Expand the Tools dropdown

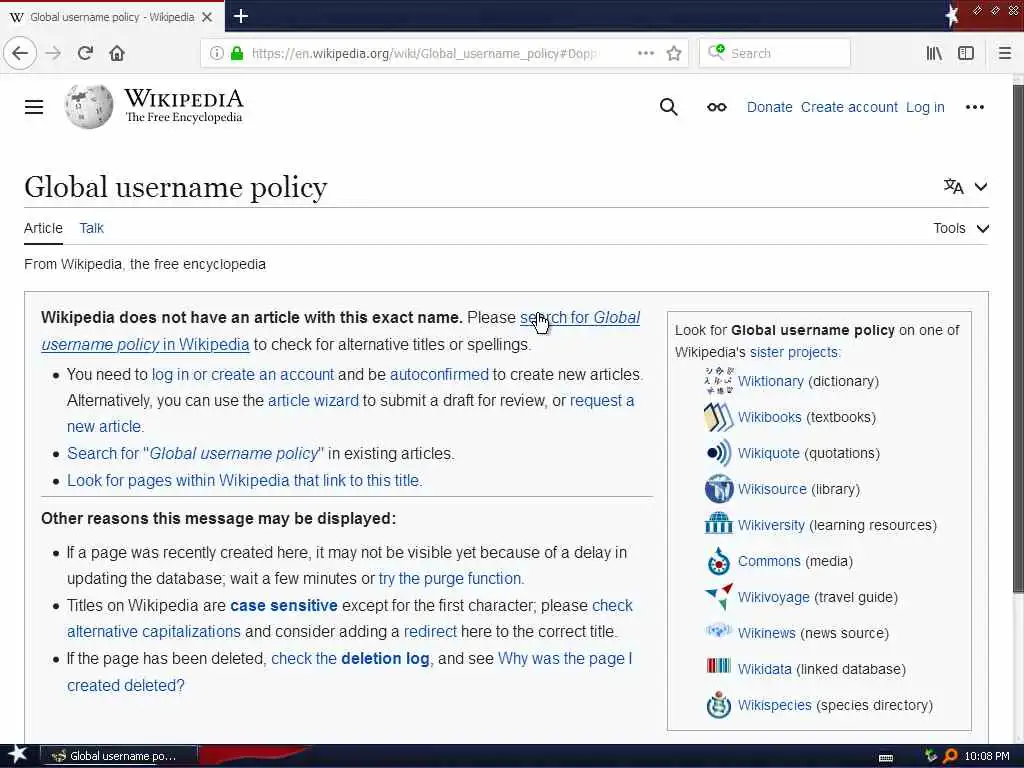(961, 228)
